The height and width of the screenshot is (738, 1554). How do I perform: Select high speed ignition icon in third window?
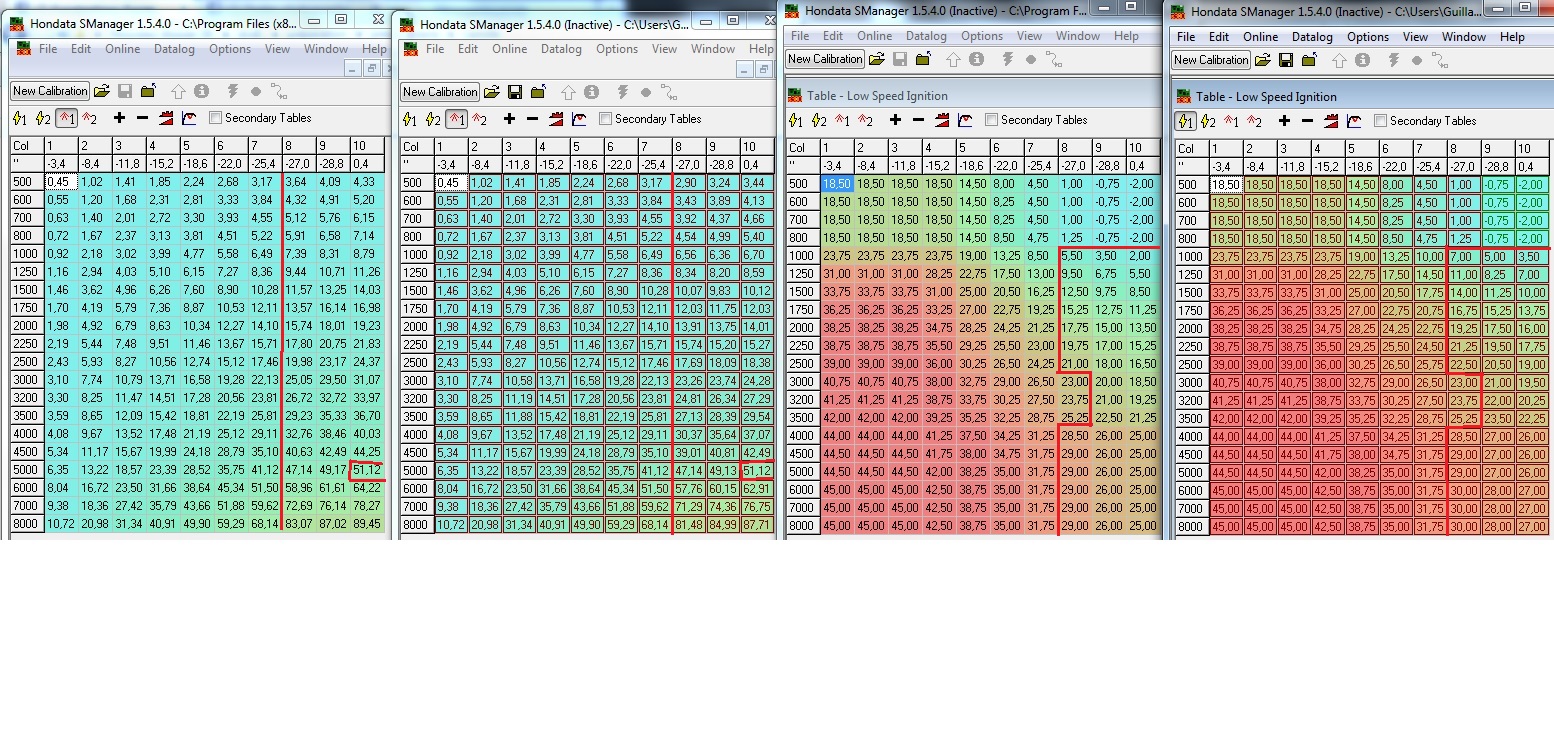tap(819, 120)
